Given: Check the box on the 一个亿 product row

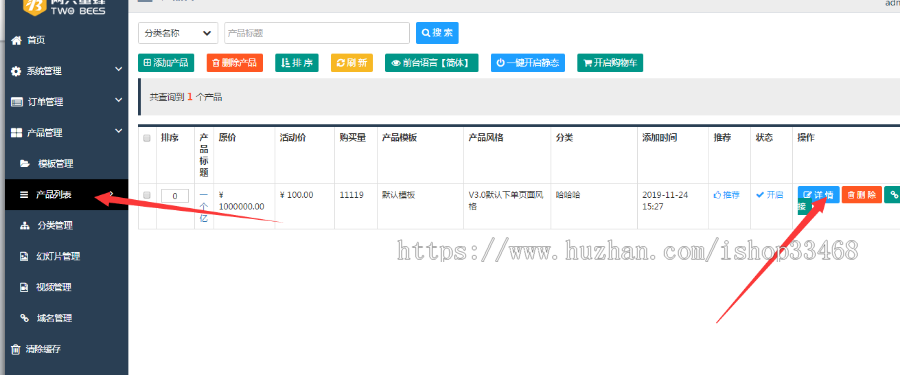Looking at the screenshot, I should point(146,195).
